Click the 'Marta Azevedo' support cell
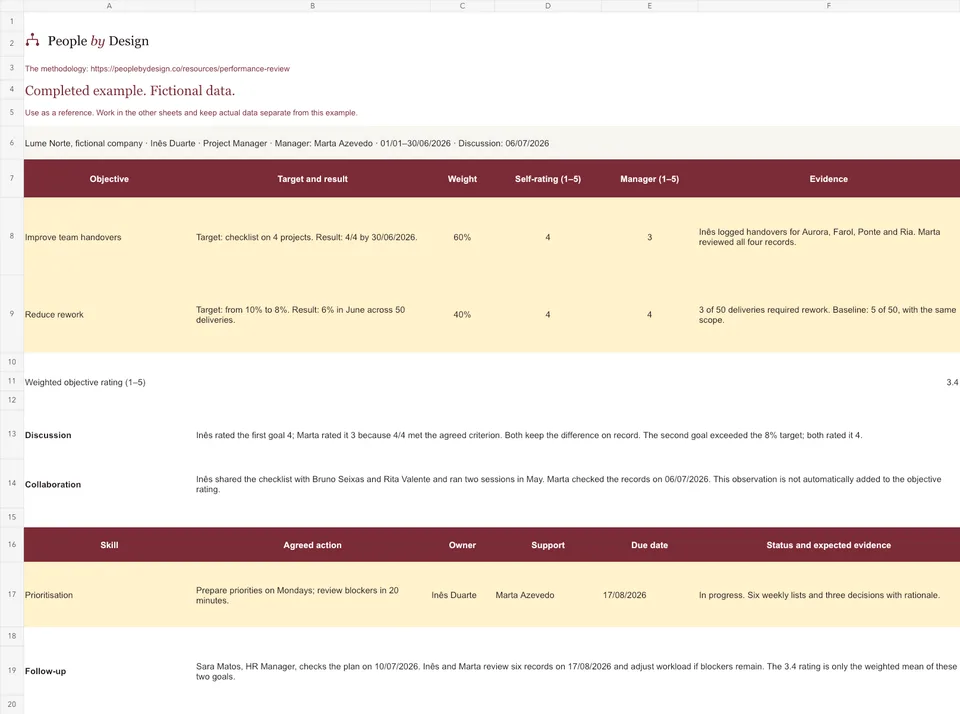The image size is (960, 714). [x=548, y=595]
